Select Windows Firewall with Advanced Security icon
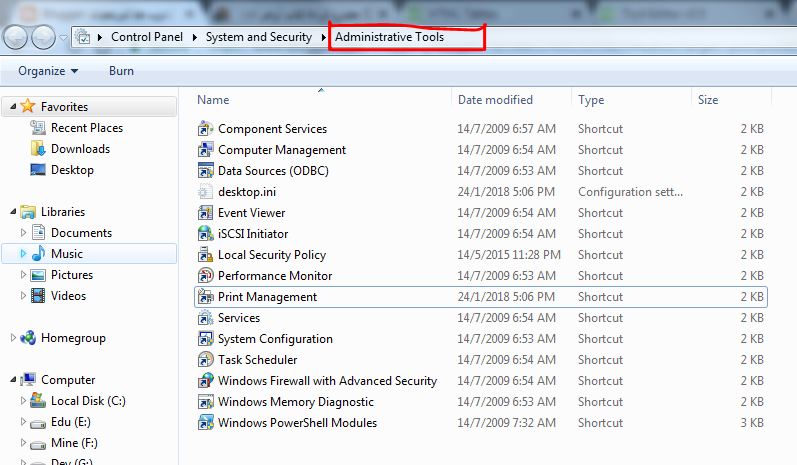797x465 pixels. (x=205, y=381)
